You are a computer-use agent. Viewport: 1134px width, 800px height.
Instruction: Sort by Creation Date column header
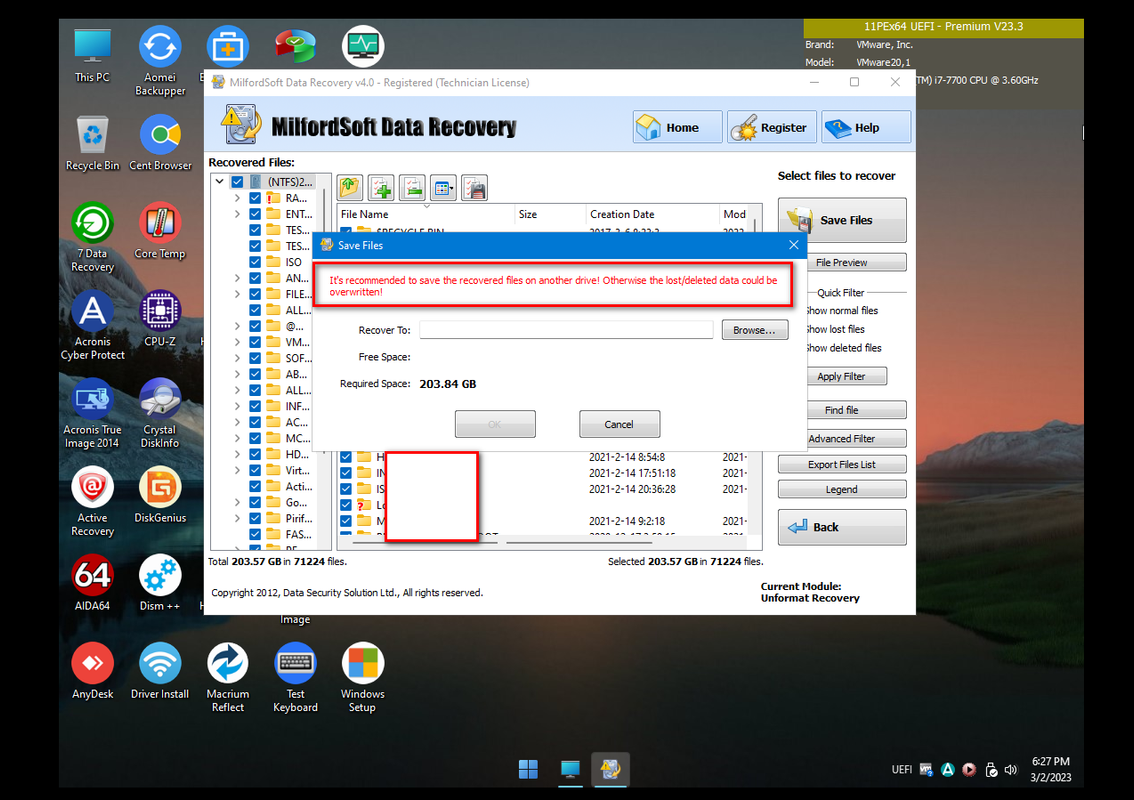pyautogui.click(x=652, y=214)
